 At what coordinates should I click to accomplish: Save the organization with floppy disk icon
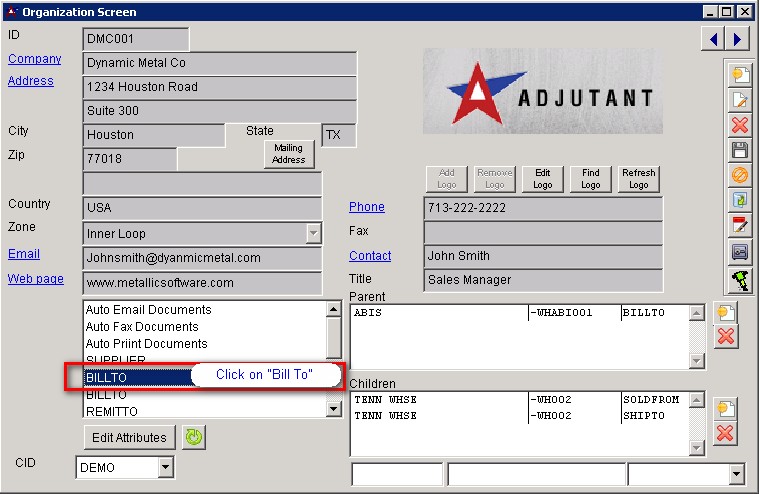(740, 150)
